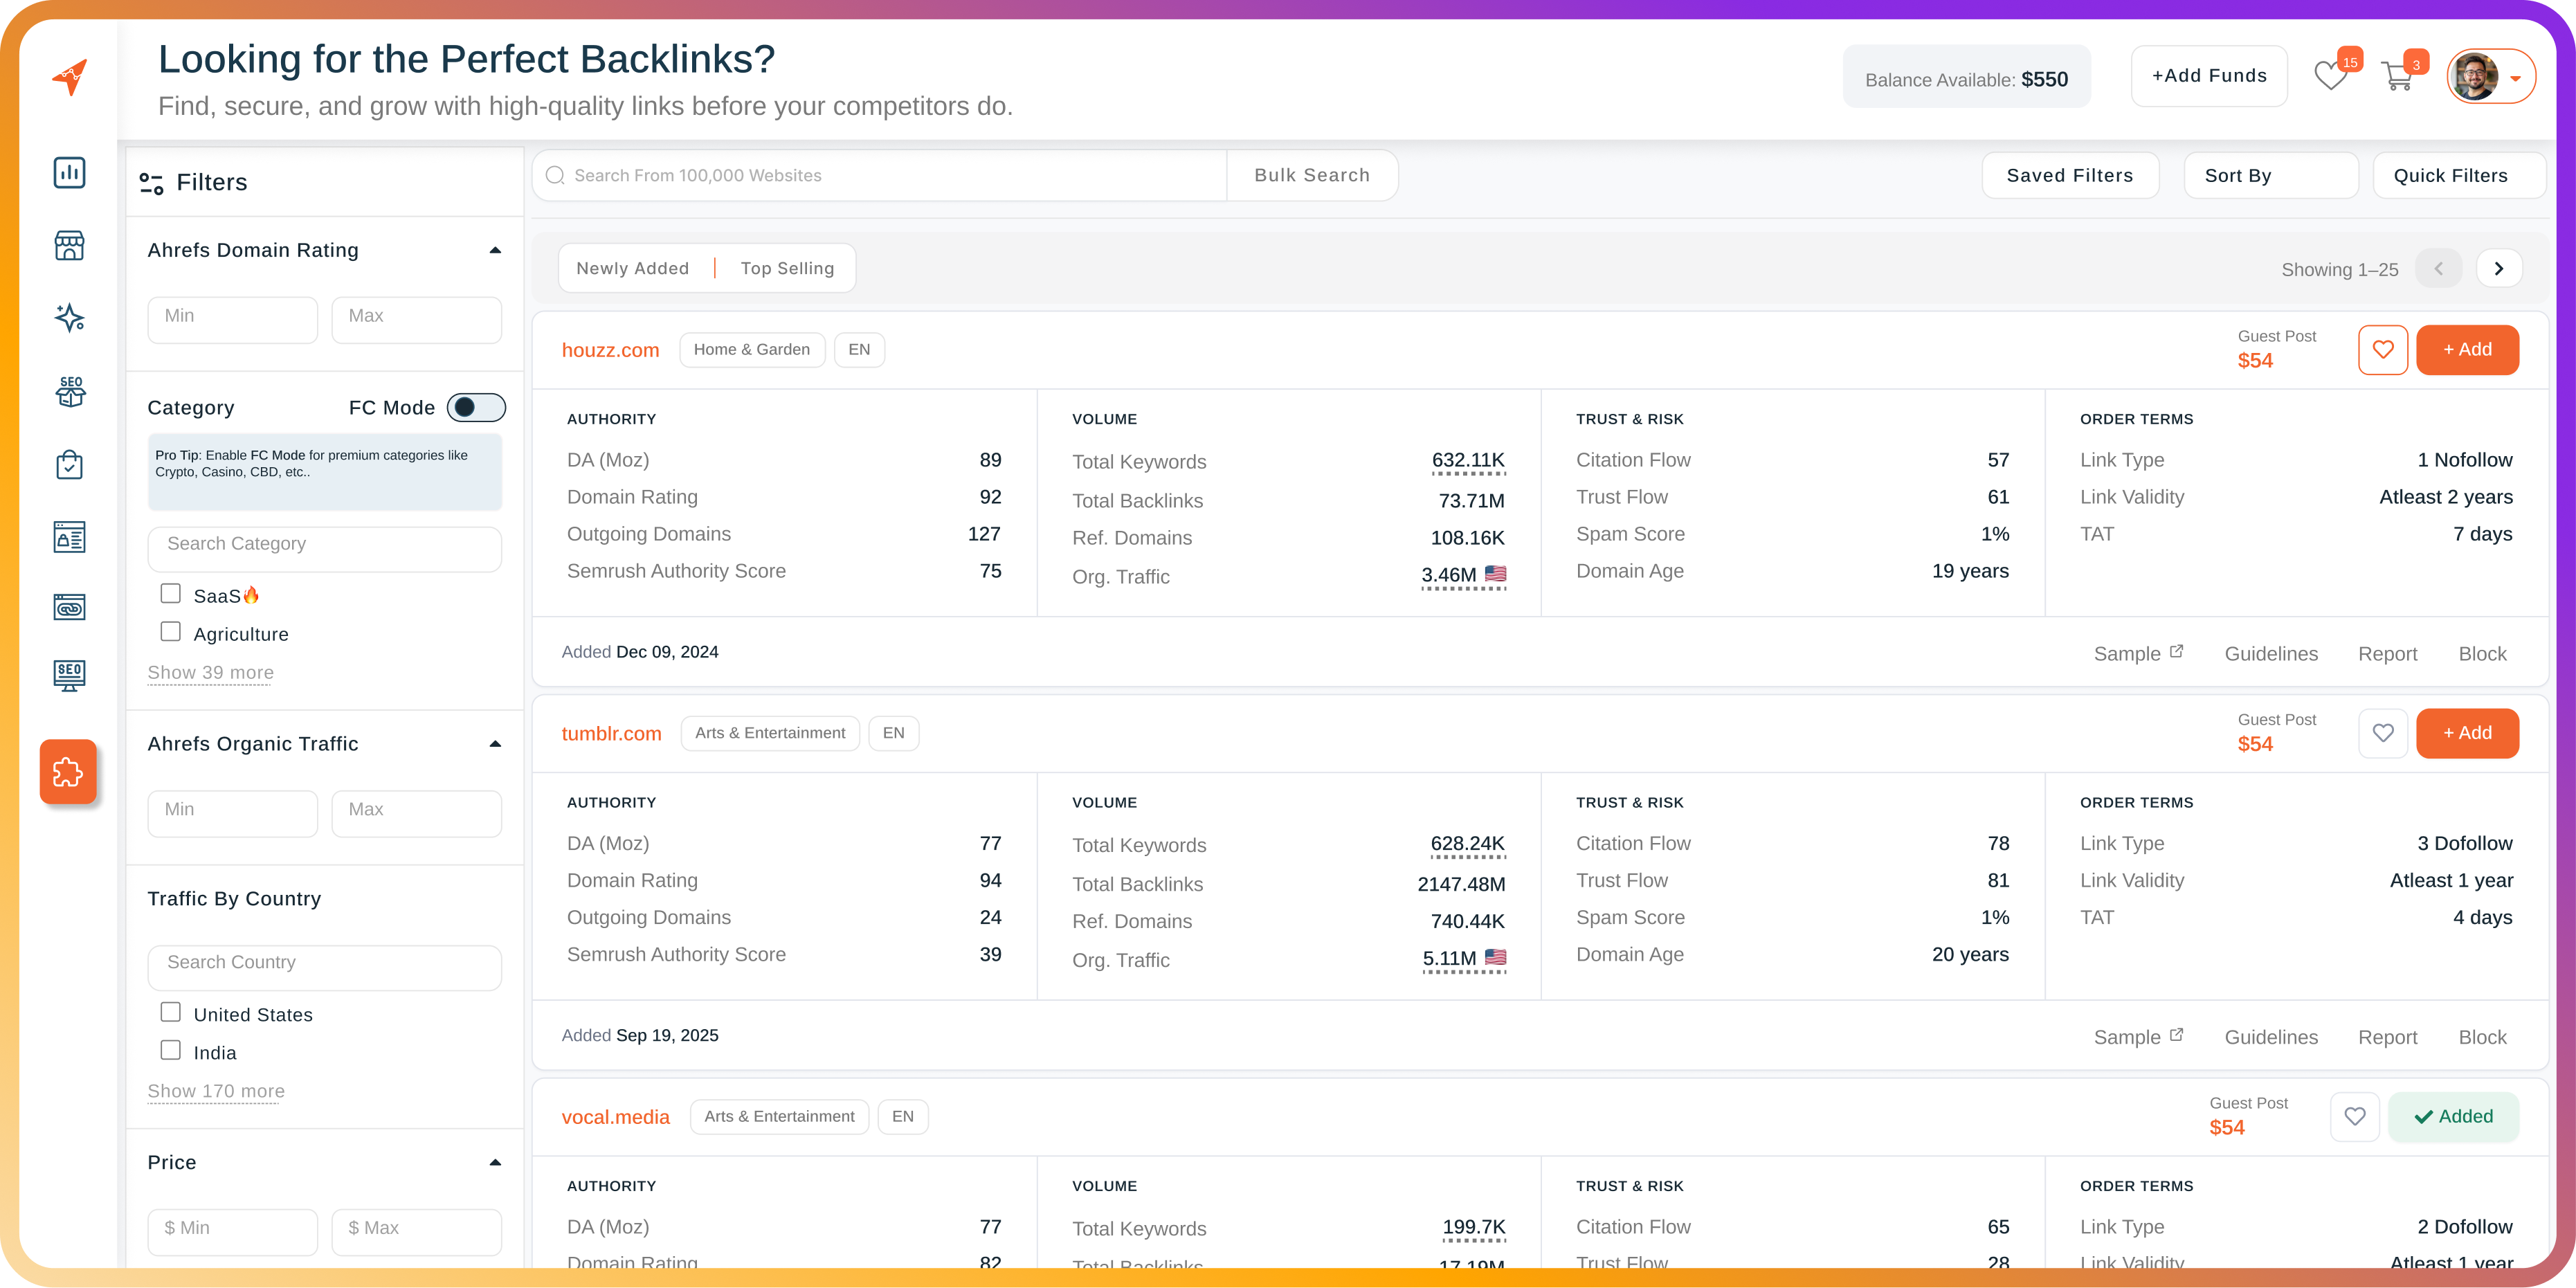Open the shopping bag orders sidebar icon
The height and width of the screenshot is (1288, 2576).
[x=69, y=465]
